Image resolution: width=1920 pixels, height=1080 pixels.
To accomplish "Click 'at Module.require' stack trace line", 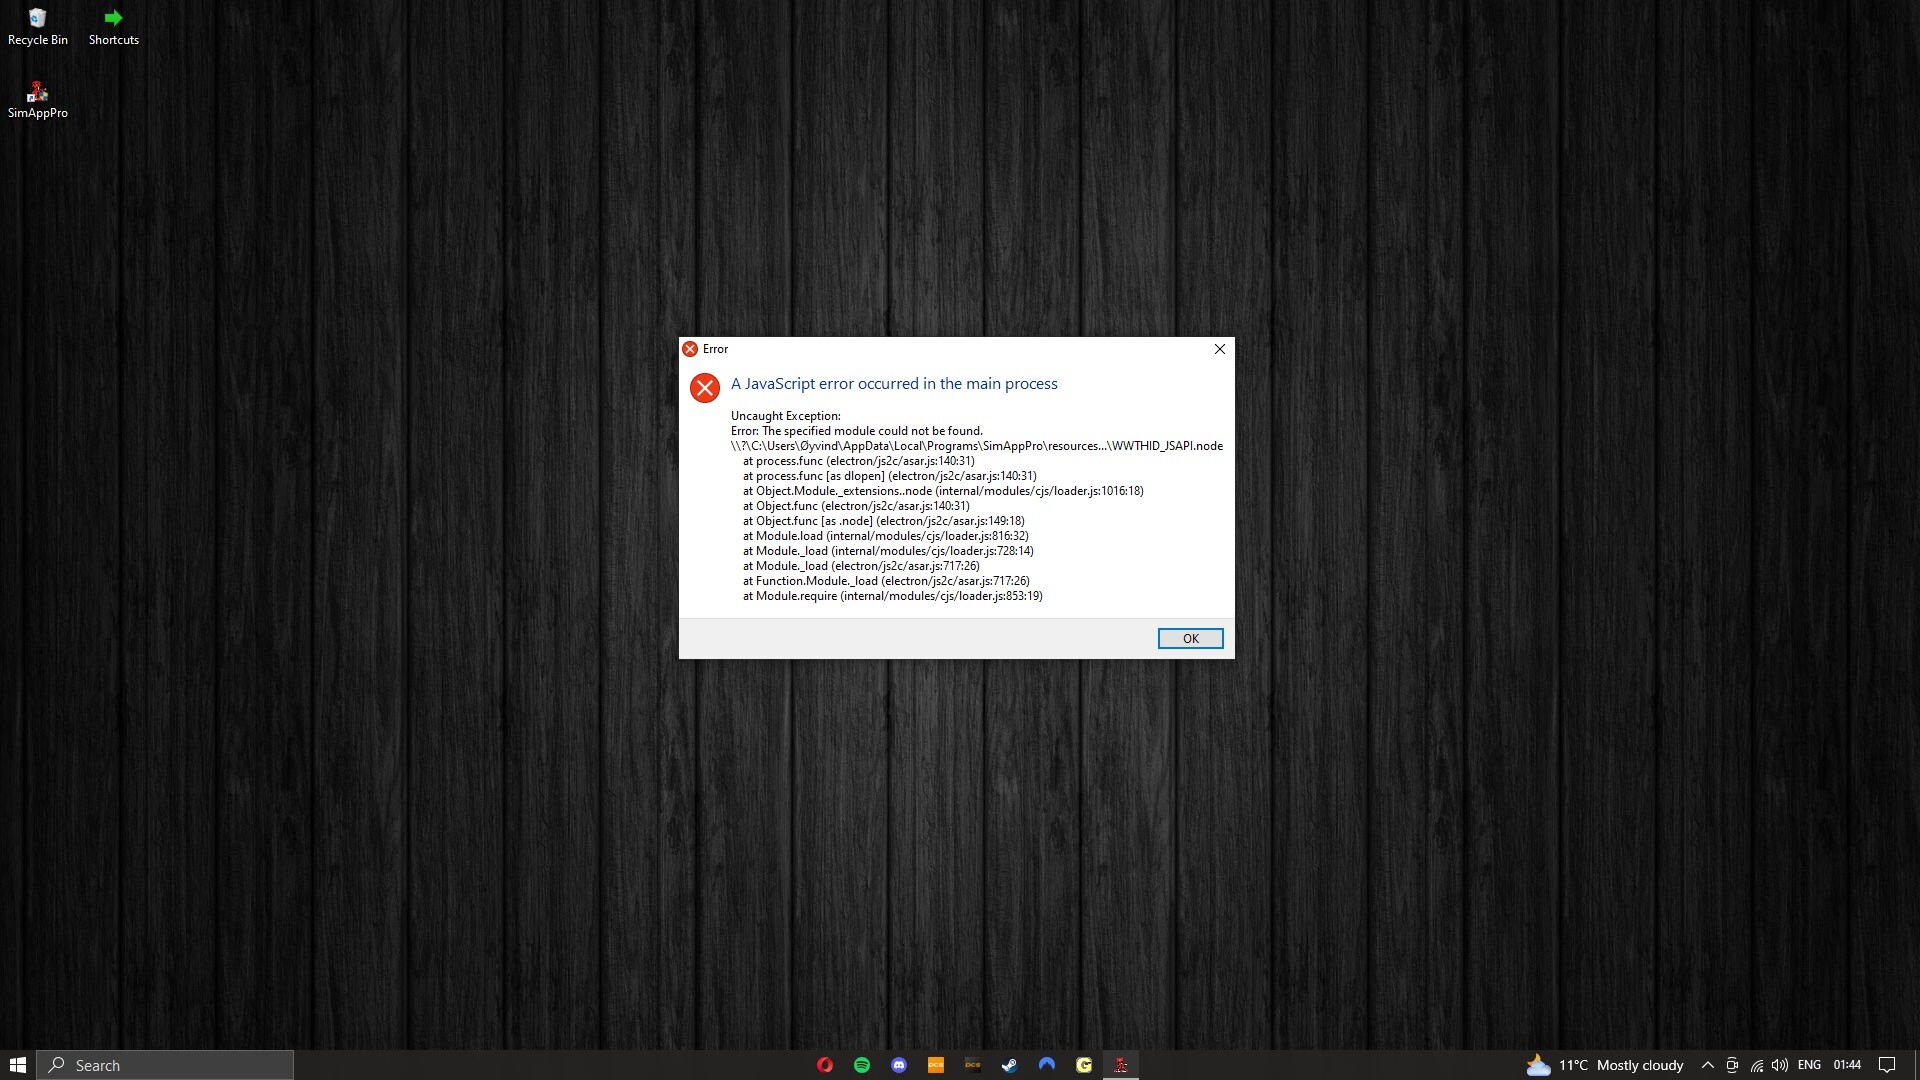I will point(893,596).
